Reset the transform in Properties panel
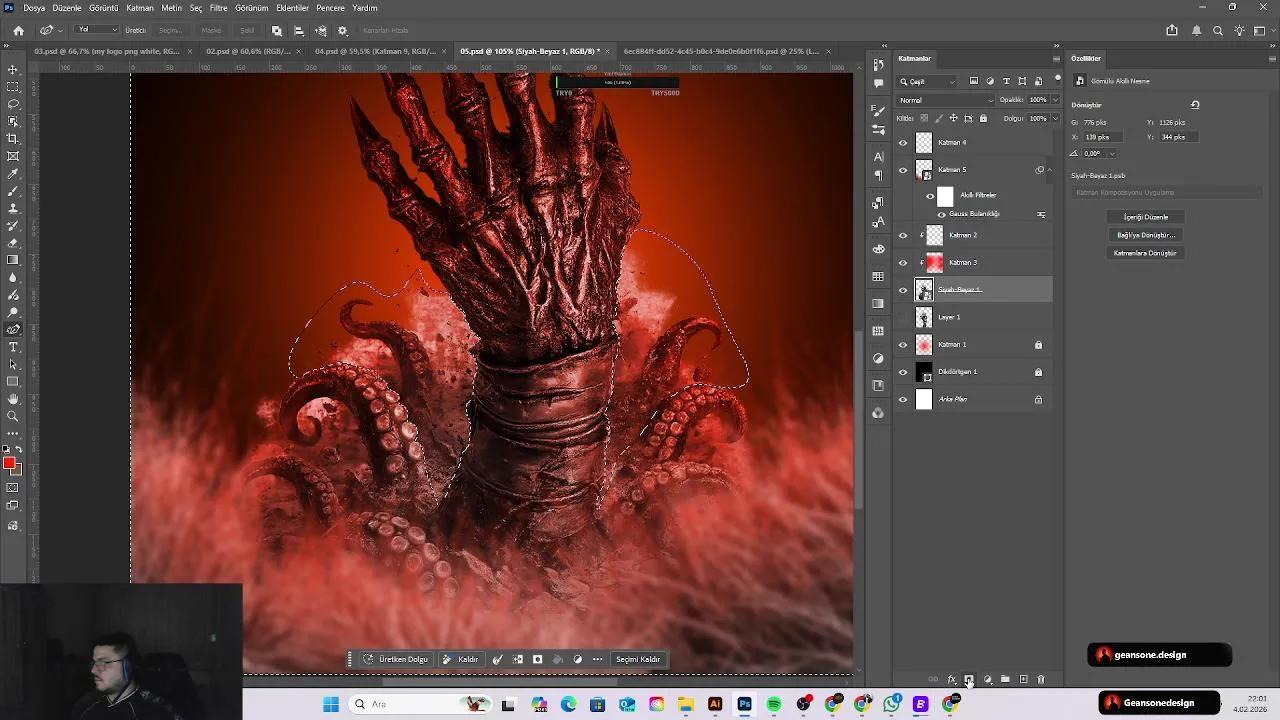This screenshot has width=1280, height=720. click(x=1195, y=104)
